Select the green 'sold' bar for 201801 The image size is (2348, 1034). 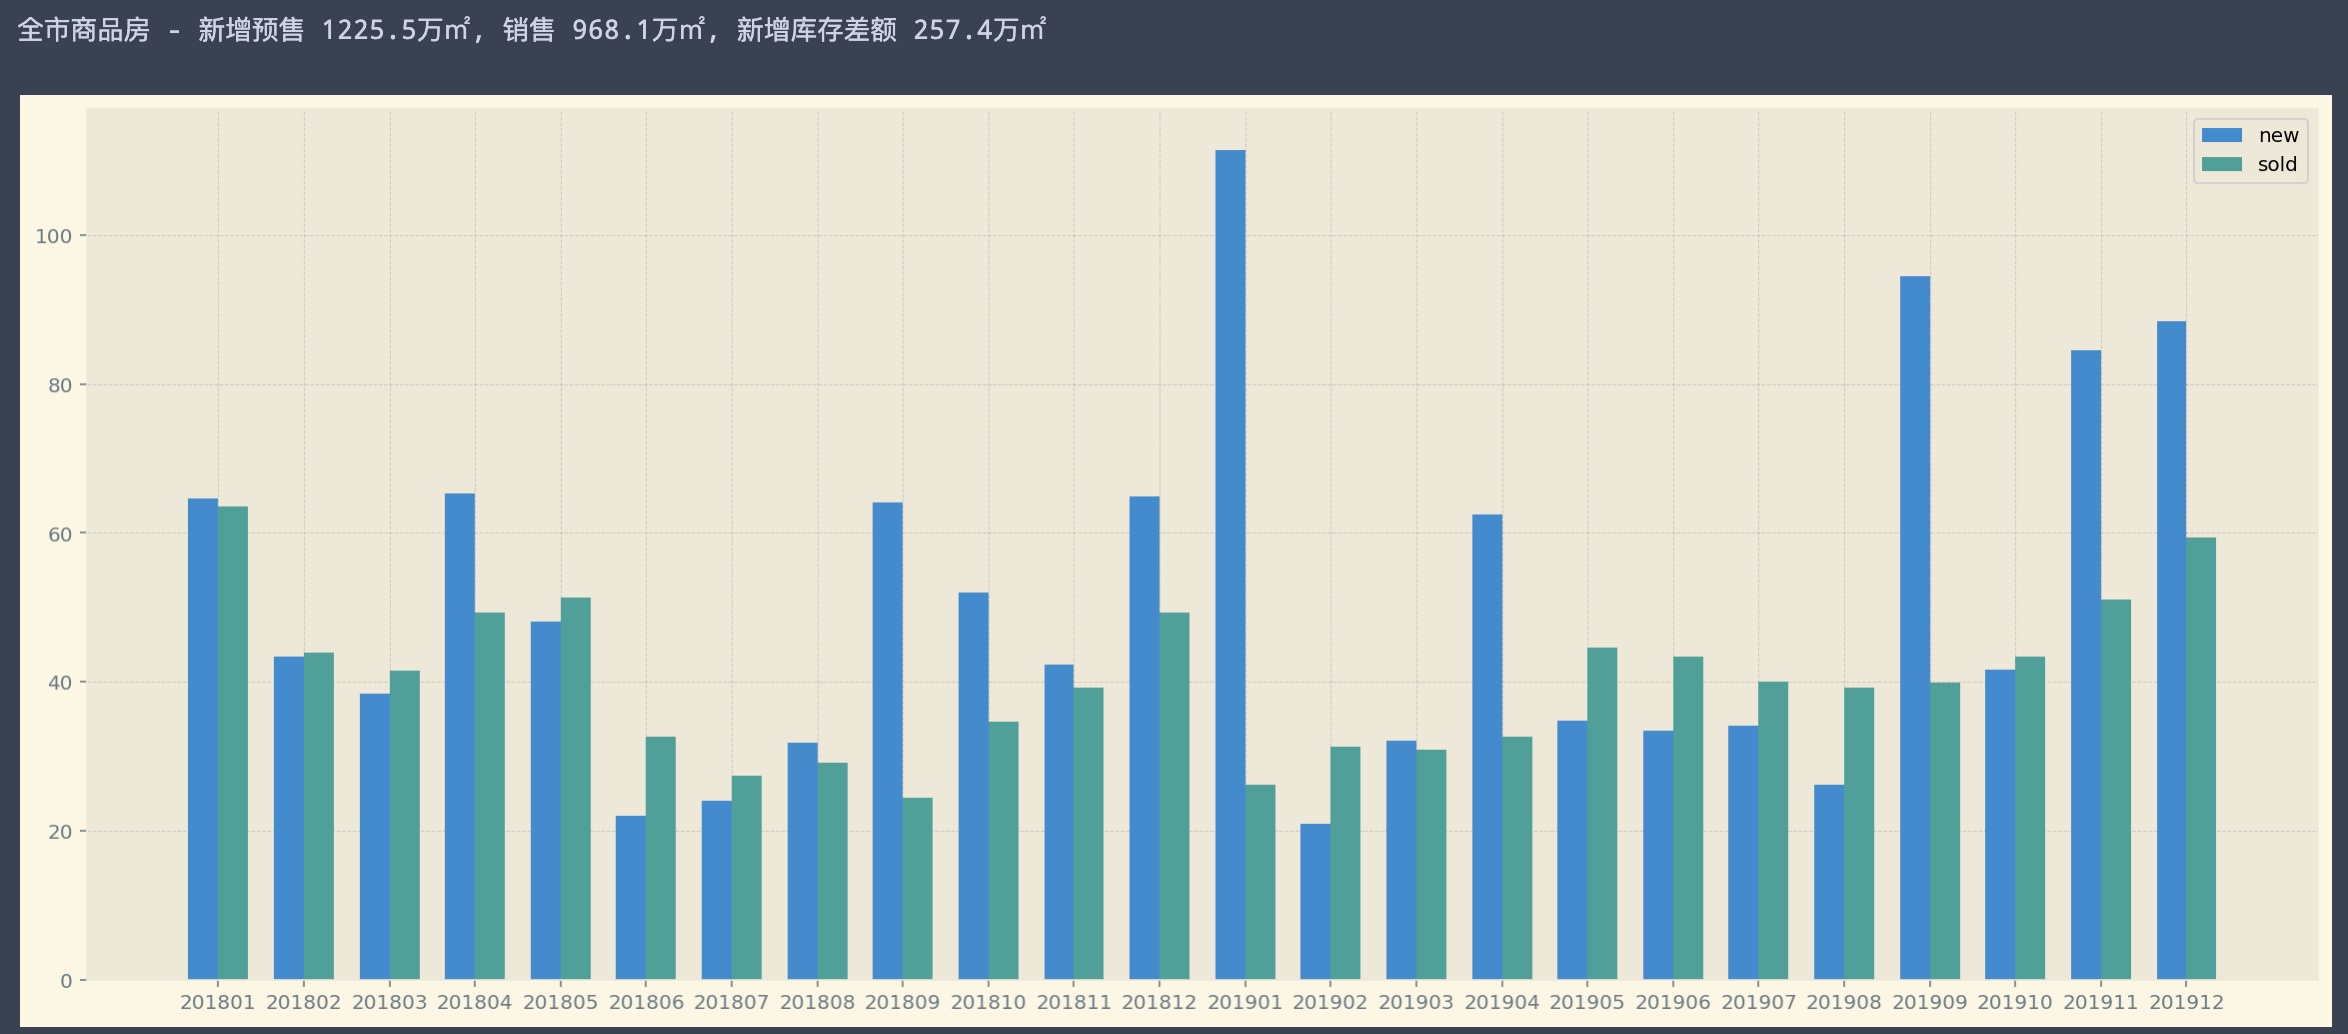233,743
